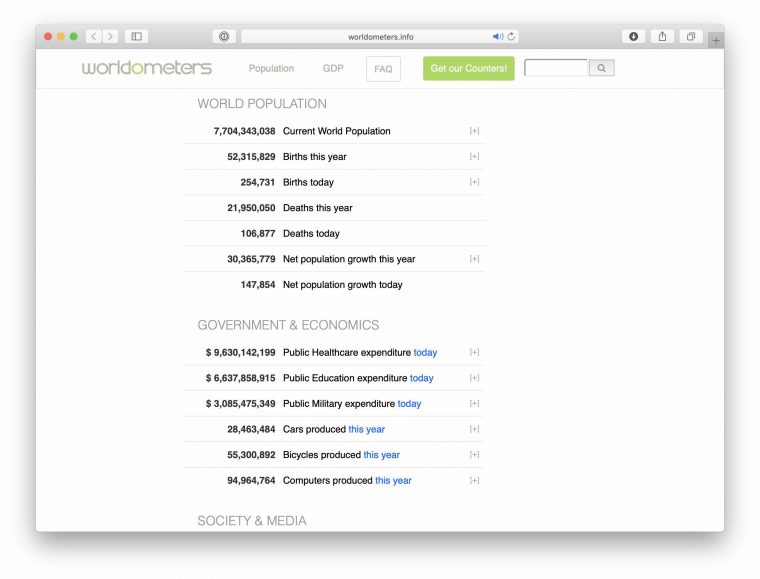Open the GDP menu item
This screenshot has height=579, width=760.
tap(333, 68)
